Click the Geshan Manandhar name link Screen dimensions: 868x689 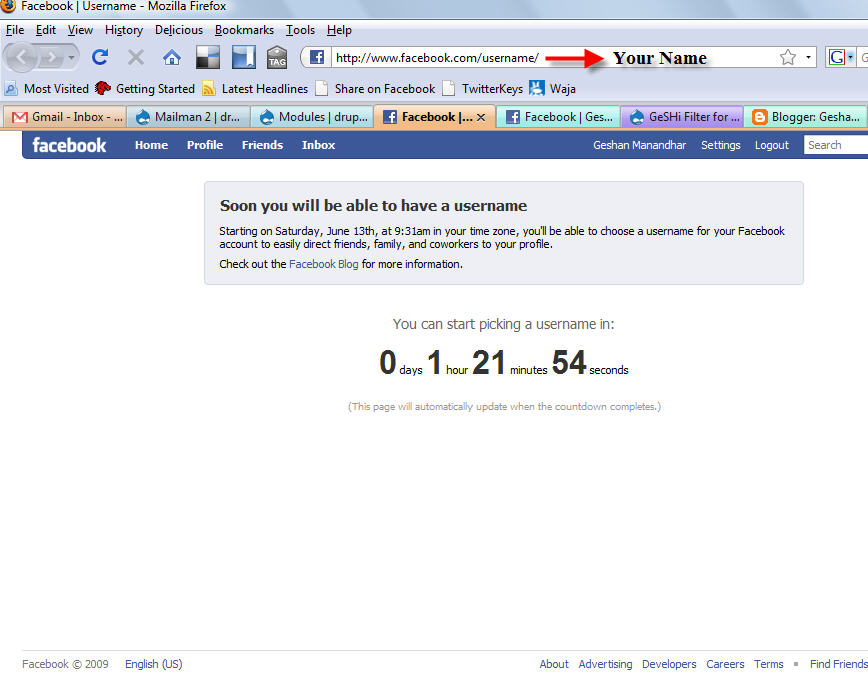click(x=639, y=145)
